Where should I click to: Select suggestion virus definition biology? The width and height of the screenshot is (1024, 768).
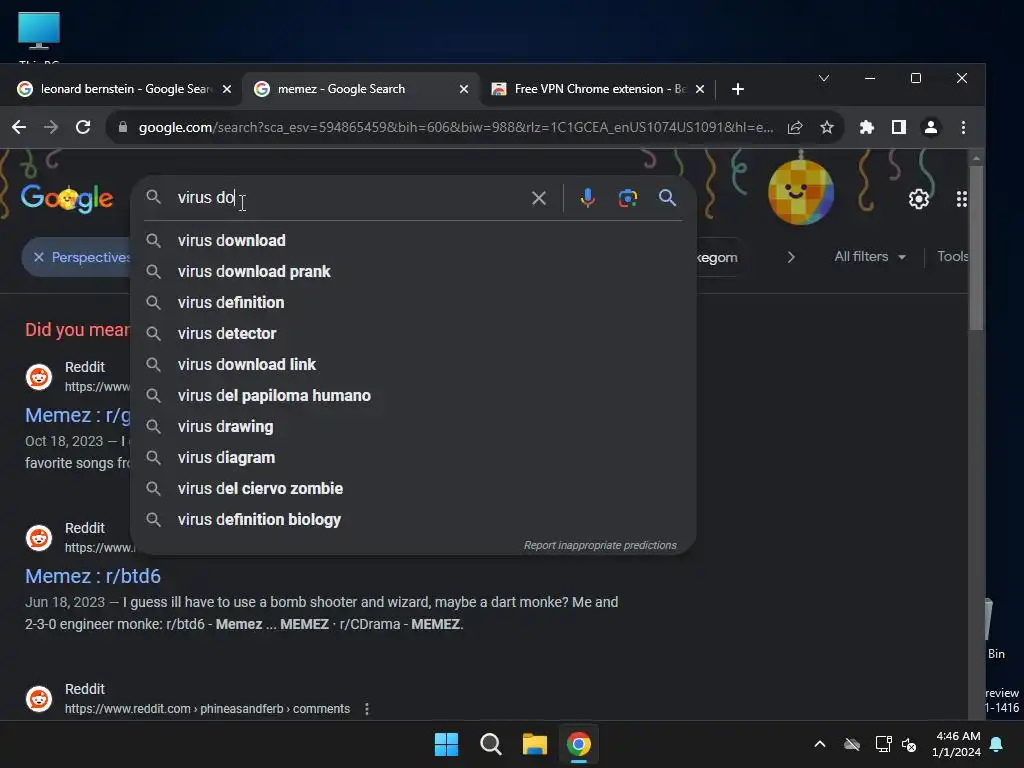tap(413, 520)
